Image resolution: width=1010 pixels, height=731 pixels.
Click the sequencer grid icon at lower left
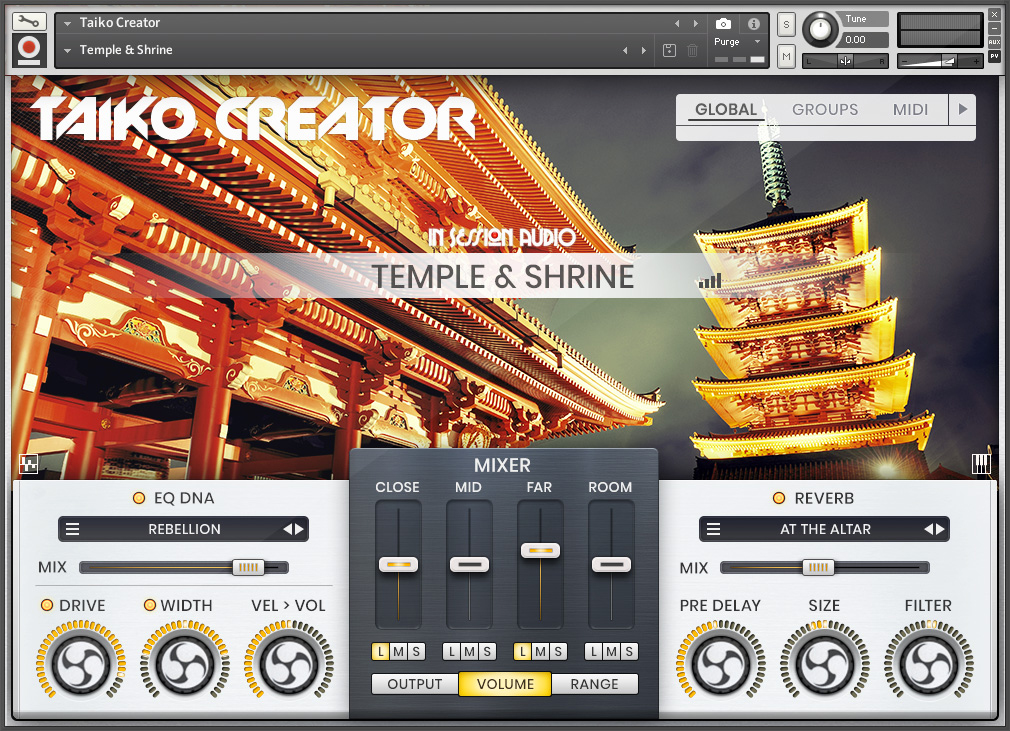[28, 464]
